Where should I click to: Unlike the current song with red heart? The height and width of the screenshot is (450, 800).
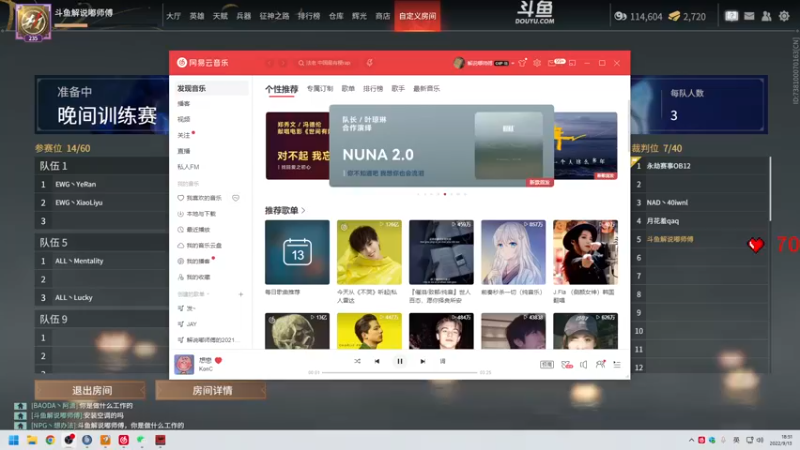(218, 360)
